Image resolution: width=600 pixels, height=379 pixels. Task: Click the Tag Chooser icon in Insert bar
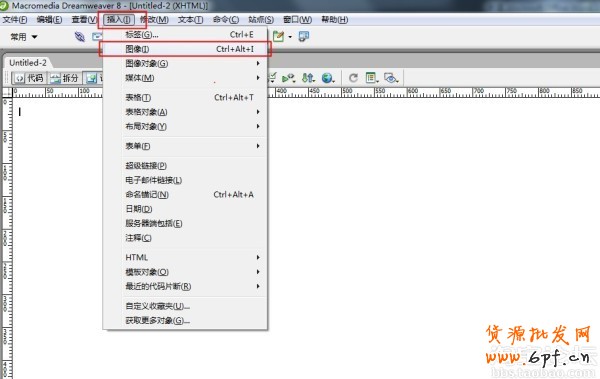[303, 37]
